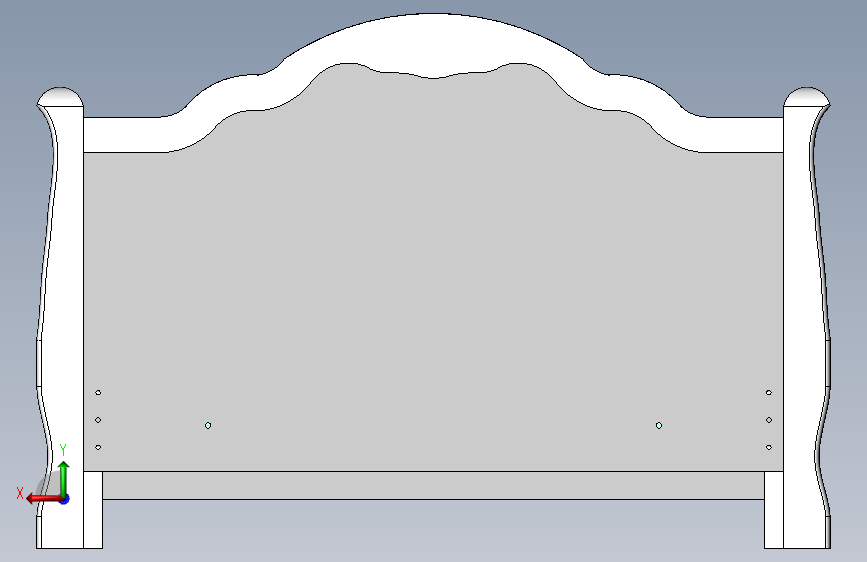Select the small white block beside right post
The width and height of the screenshot is (867, 562).
click(x=774, y=510)
